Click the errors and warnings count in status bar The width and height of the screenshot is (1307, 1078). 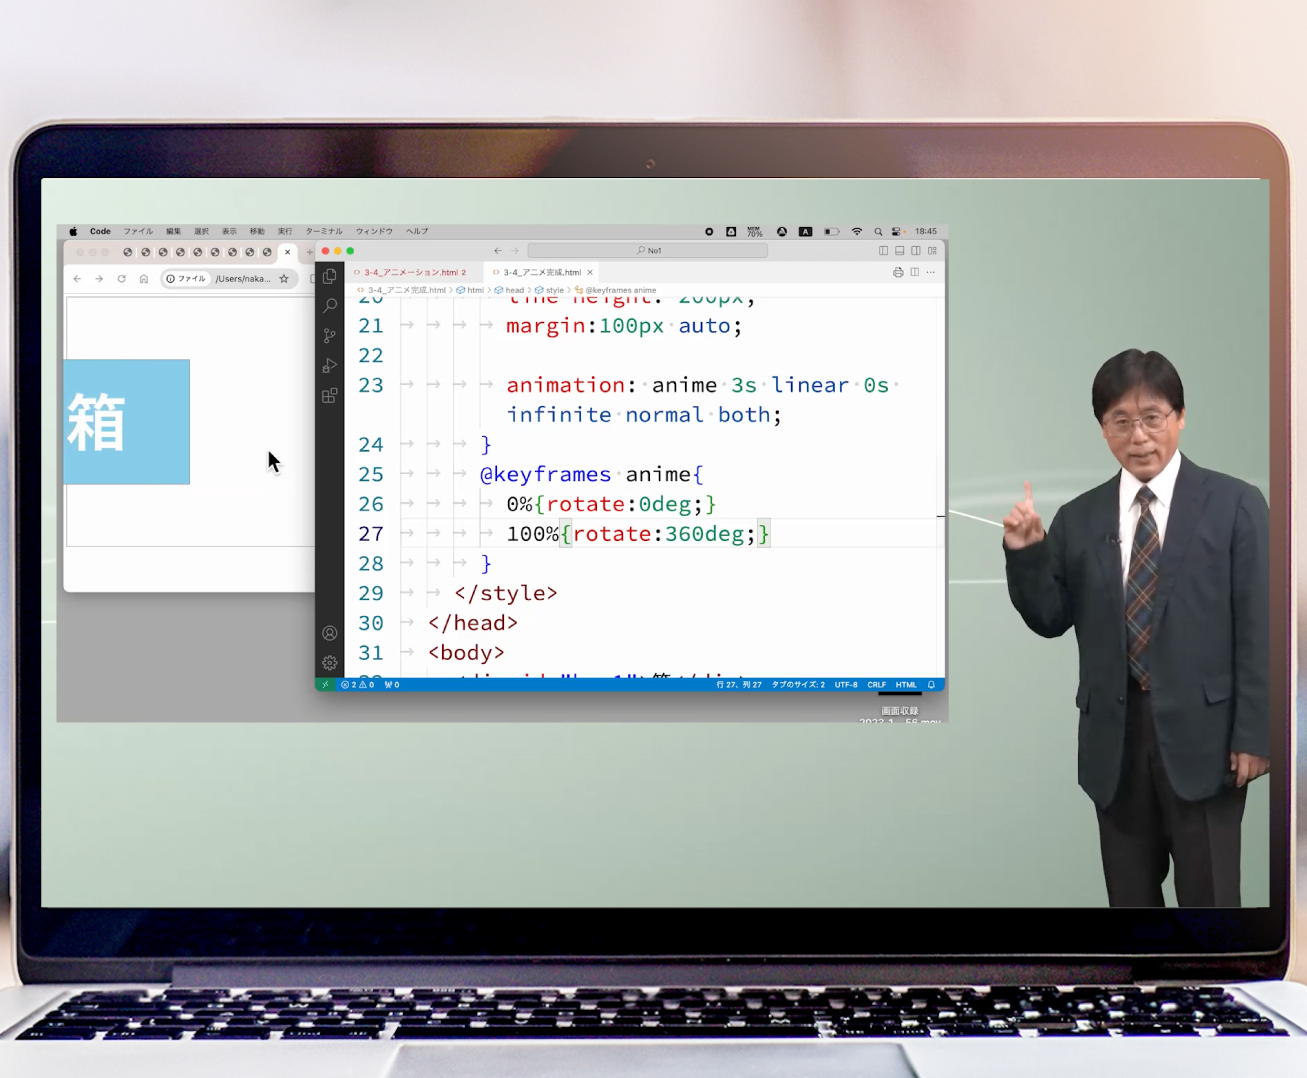click(x=358, y=685)
